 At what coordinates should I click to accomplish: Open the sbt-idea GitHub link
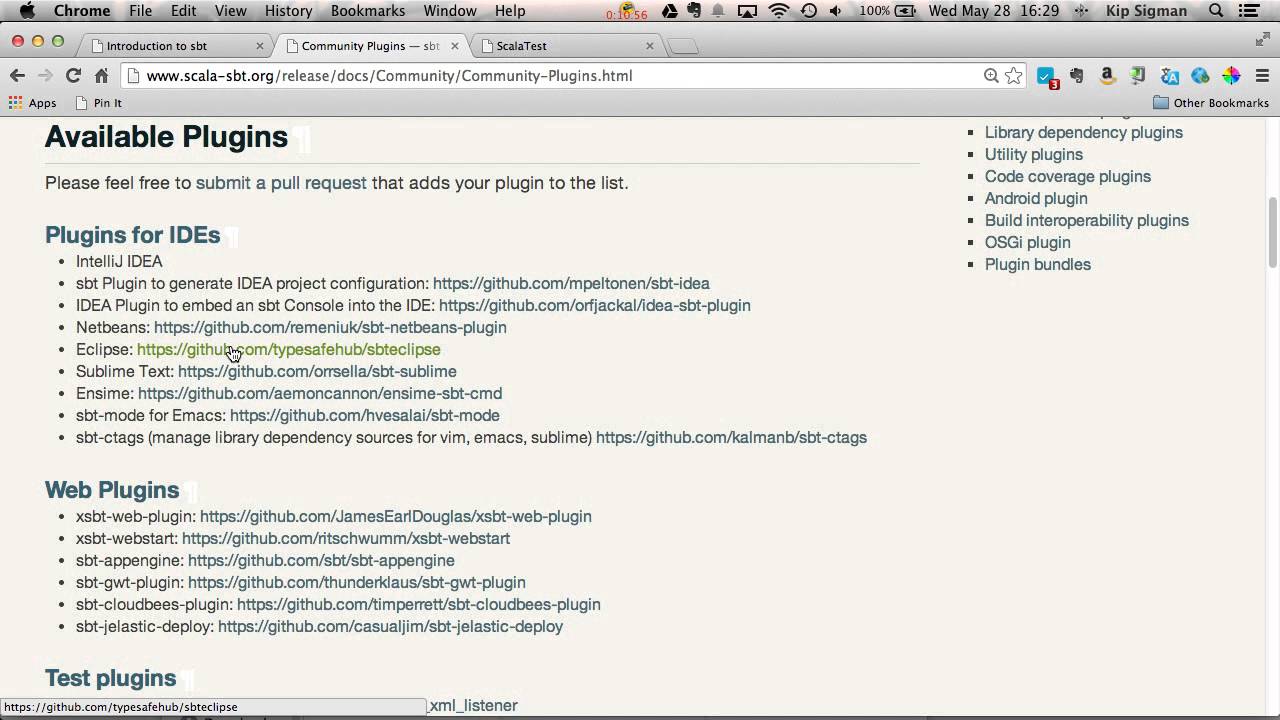571,284
